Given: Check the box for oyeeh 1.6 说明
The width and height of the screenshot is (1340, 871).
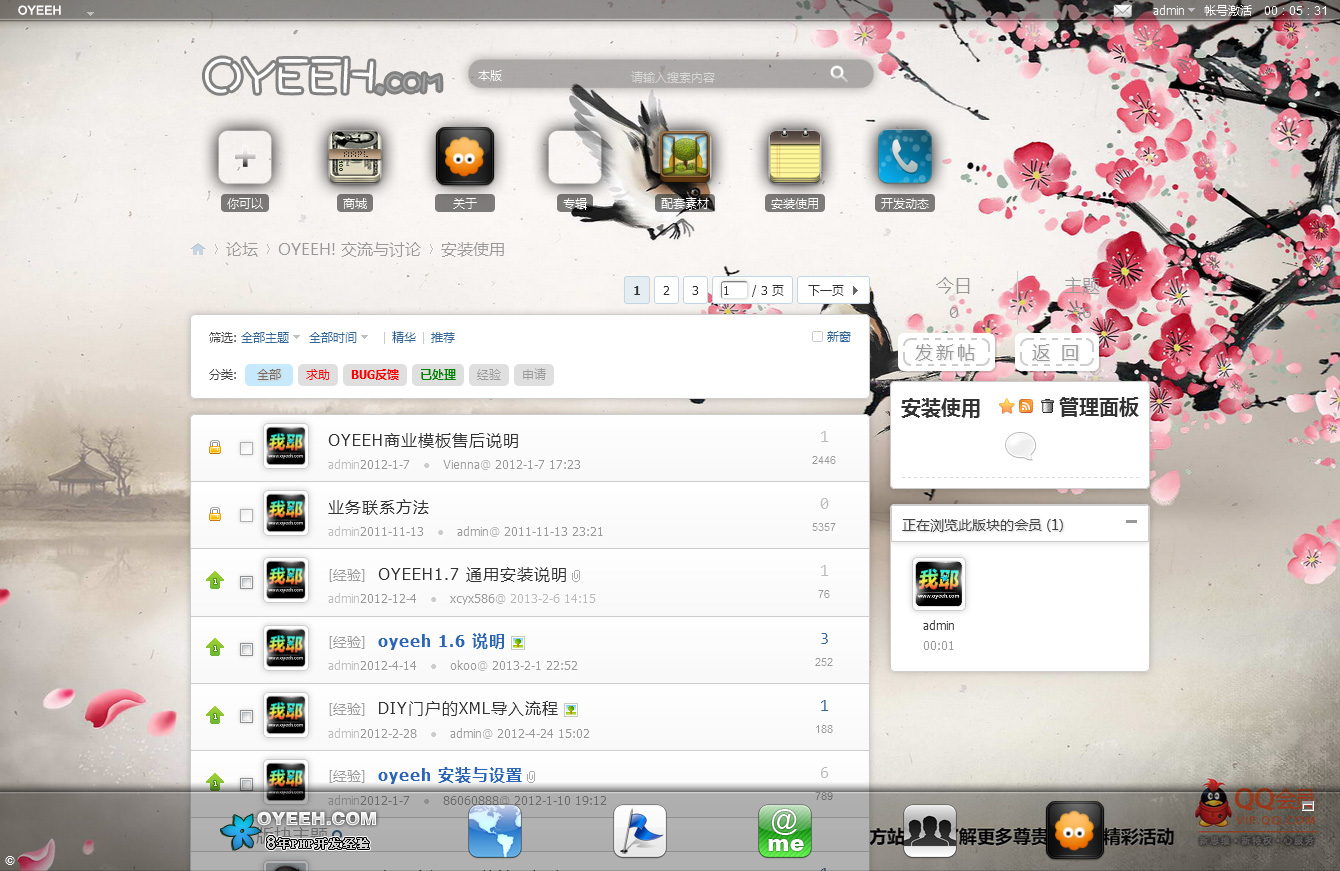Looking at the screenshot, I should 246,650.
